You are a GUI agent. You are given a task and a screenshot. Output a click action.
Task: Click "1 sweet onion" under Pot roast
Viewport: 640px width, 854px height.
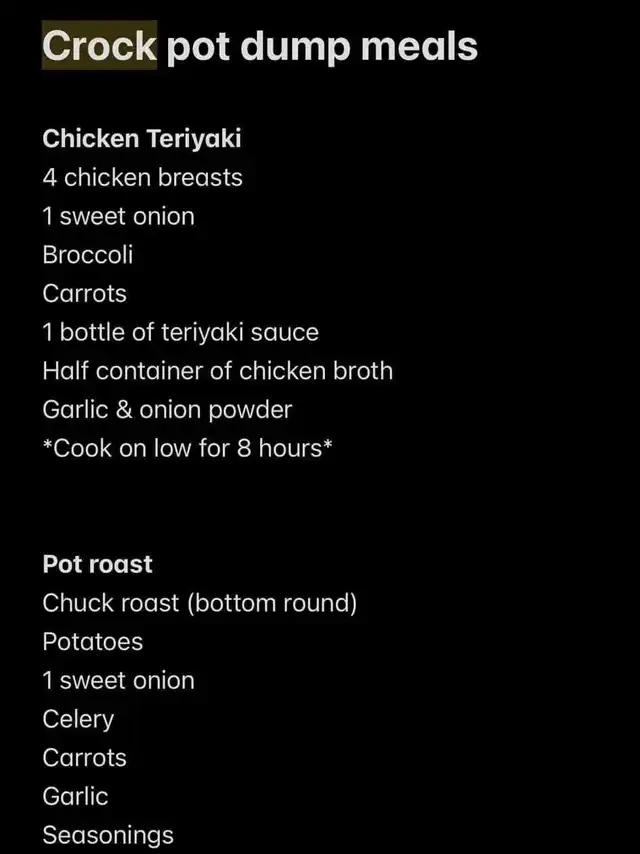click(118, 681)
